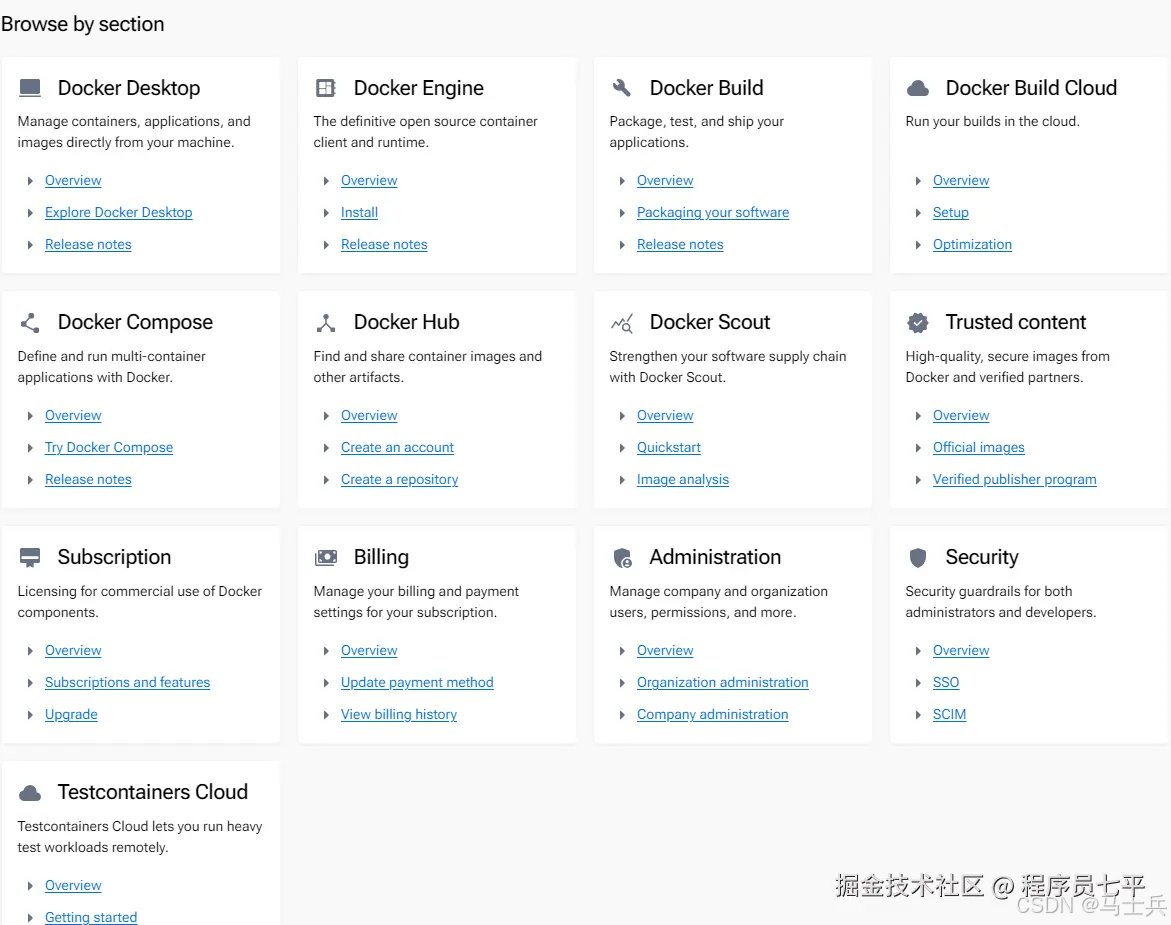
Task: Click the Docker Build Cloud cloud icon
Action: click(x=917, y=87)
